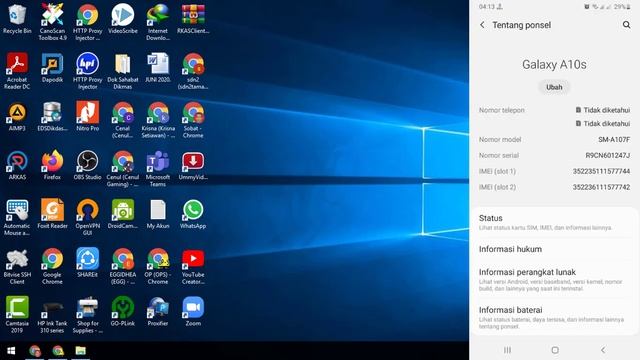640x360 pixels.
Task: Open OpenVPN GUI shortcut
Action: [88, 217]
